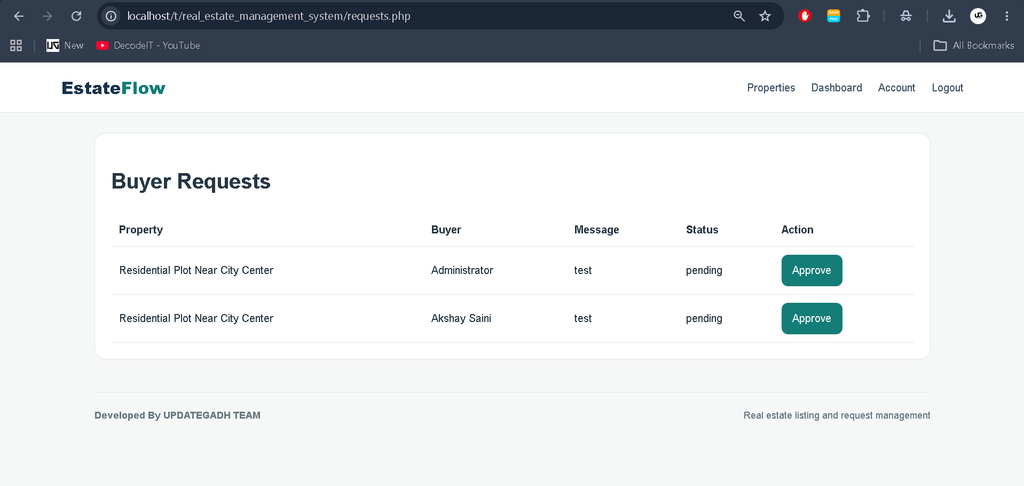
Task: Click the incognito-style glasses icon
Action: point(905,16)
